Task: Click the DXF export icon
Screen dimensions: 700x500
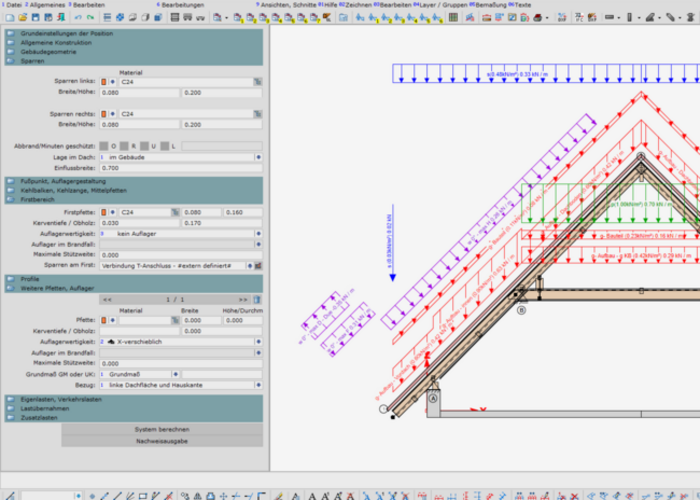Action: 561,17
